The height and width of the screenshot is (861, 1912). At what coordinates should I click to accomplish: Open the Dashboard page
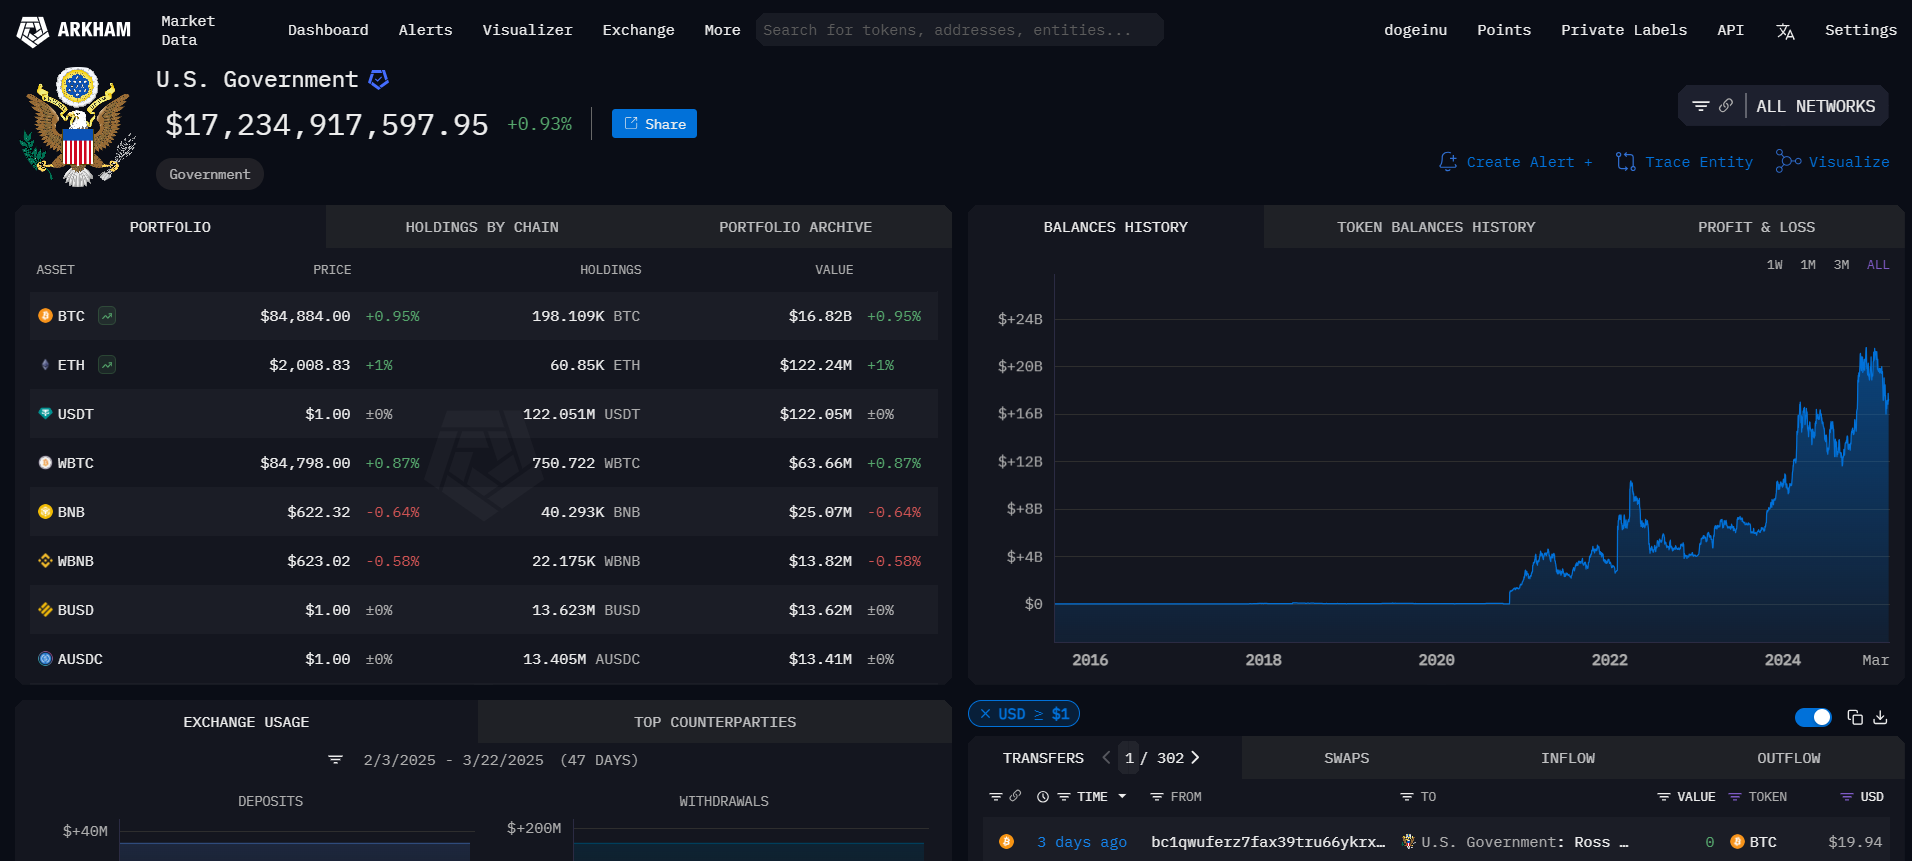click(328, 30)
